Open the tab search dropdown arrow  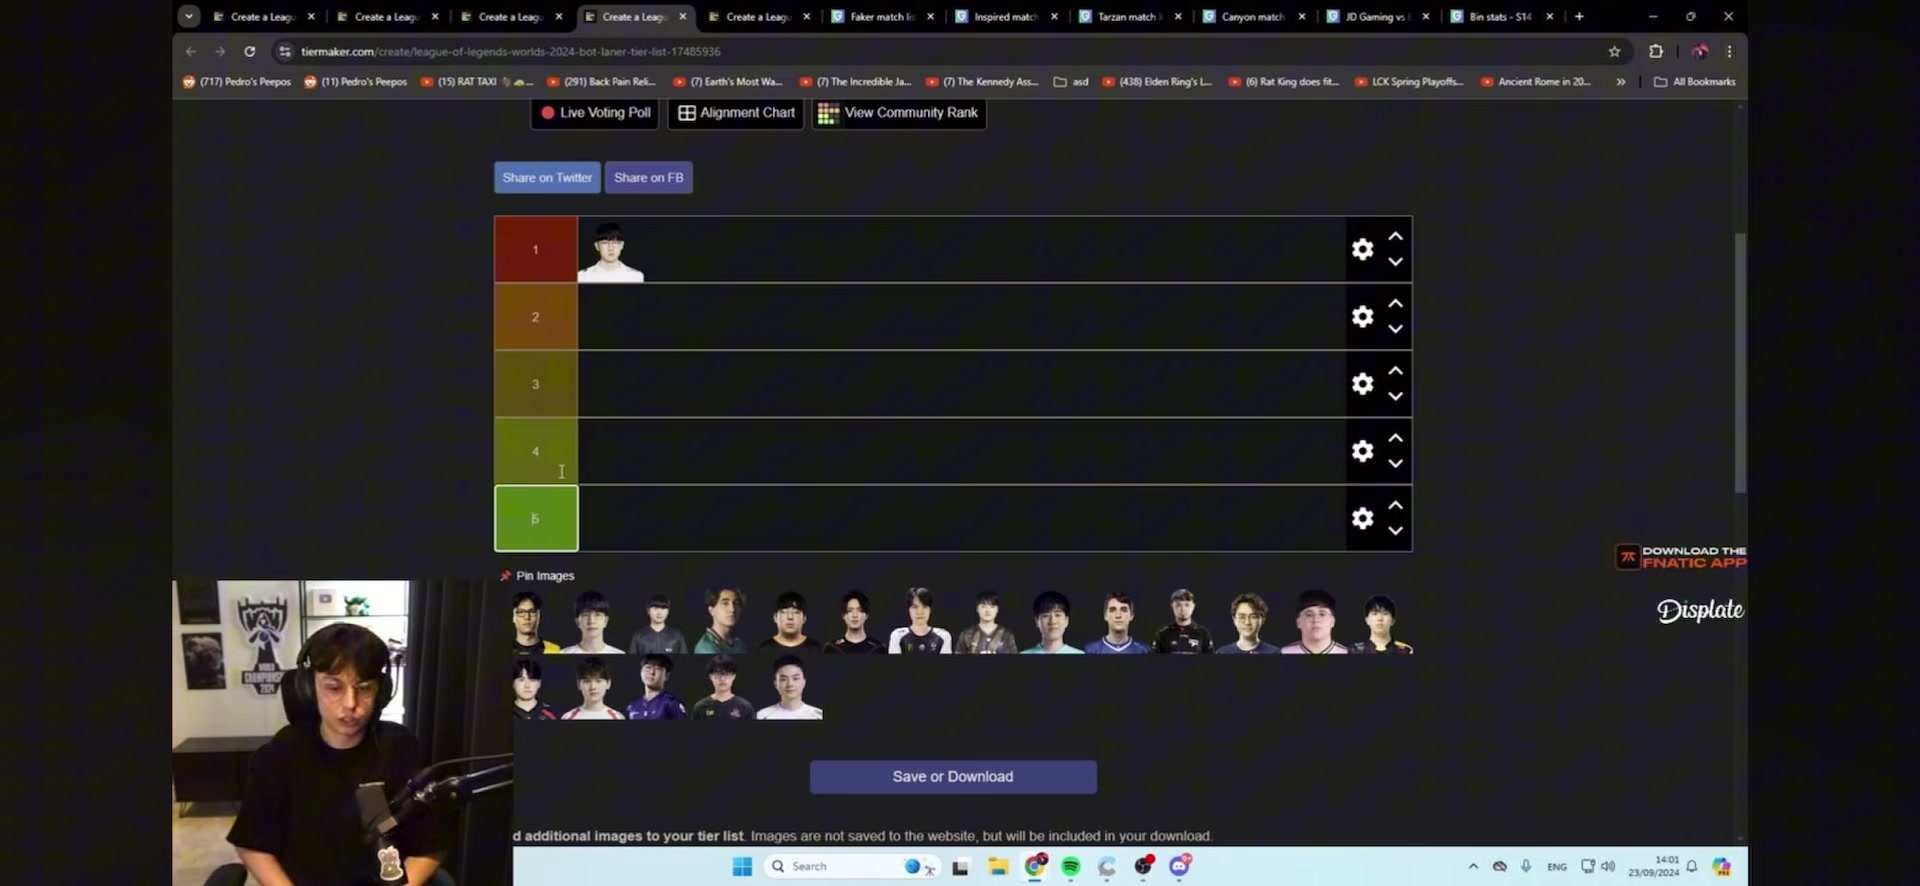pos(189,16)
